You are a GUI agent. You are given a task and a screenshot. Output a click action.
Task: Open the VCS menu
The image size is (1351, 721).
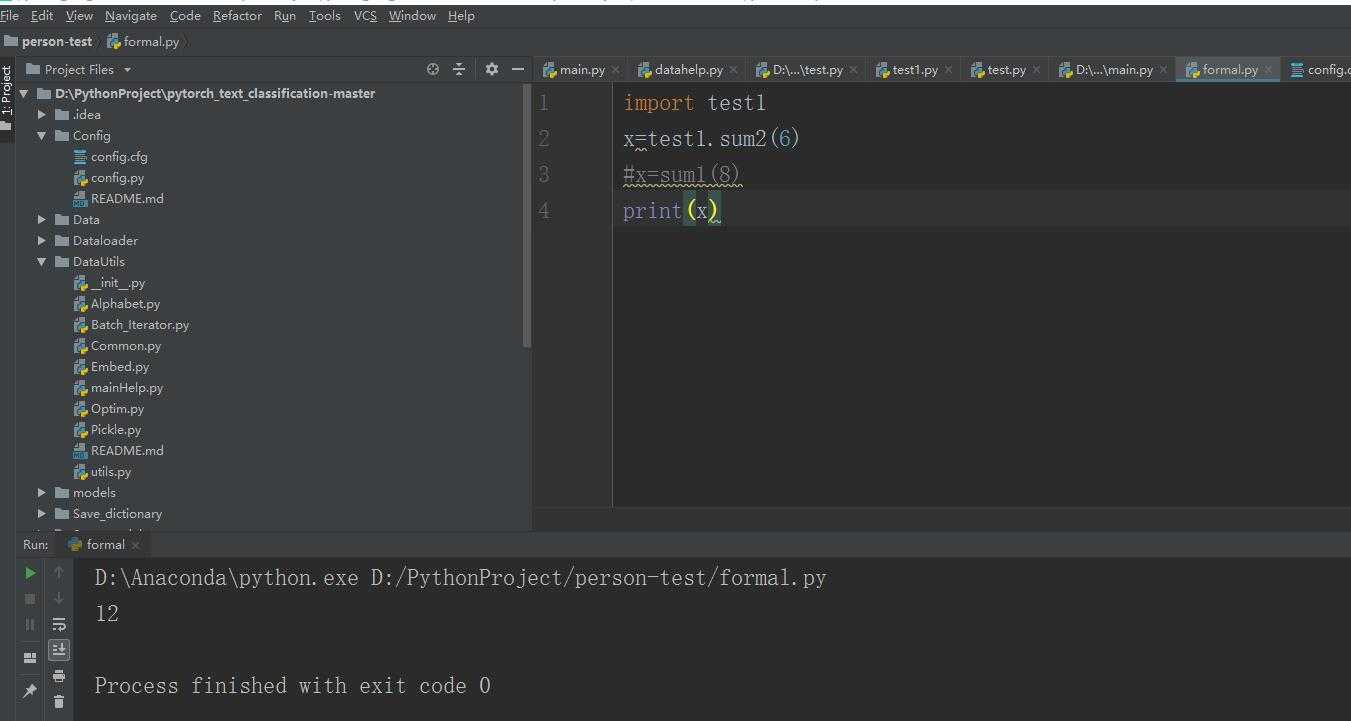(x=365, y=16)
